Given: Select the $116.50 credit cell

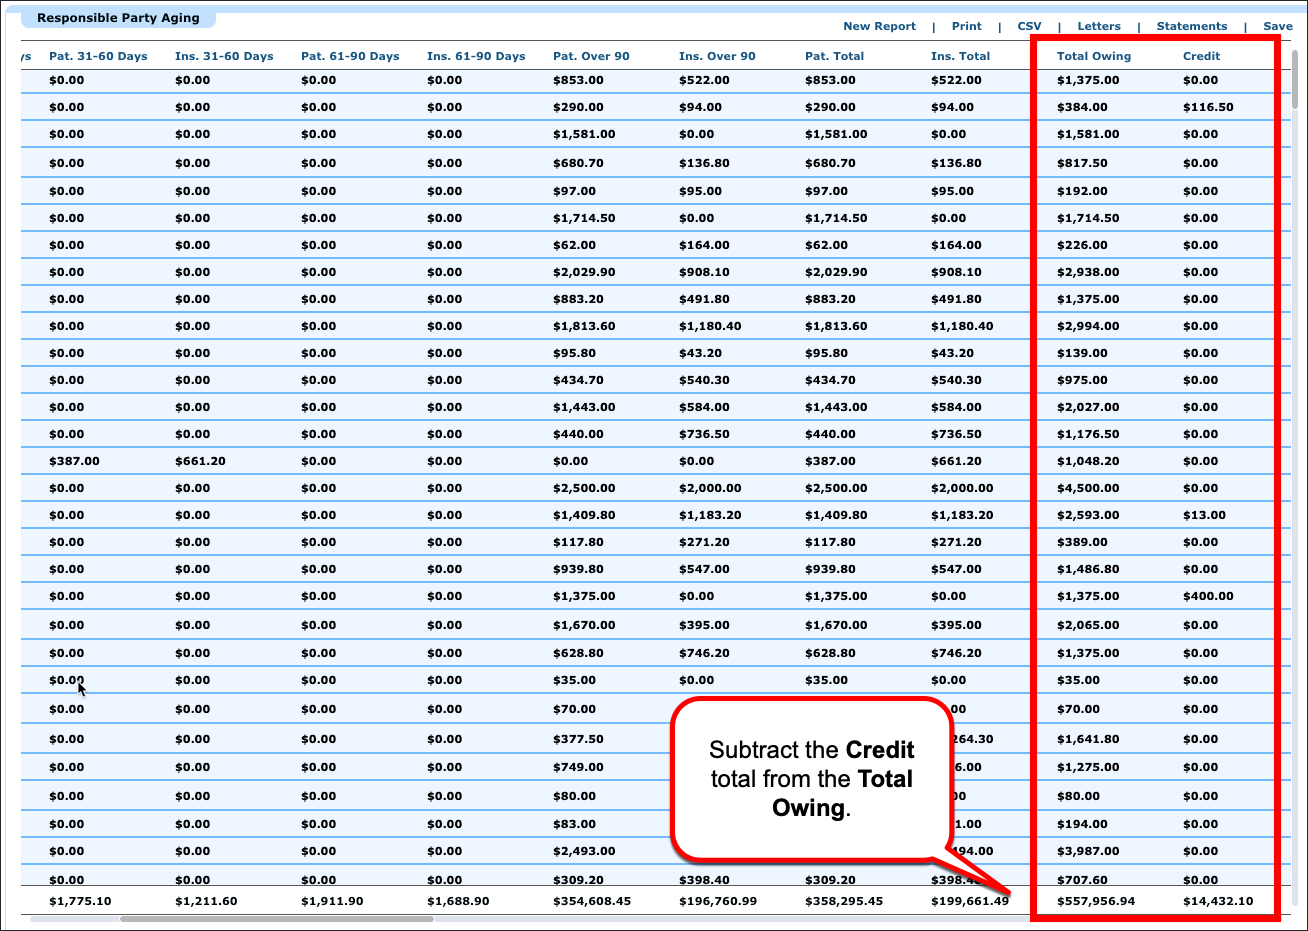Looking at the screenshot, I should 1208,107.
